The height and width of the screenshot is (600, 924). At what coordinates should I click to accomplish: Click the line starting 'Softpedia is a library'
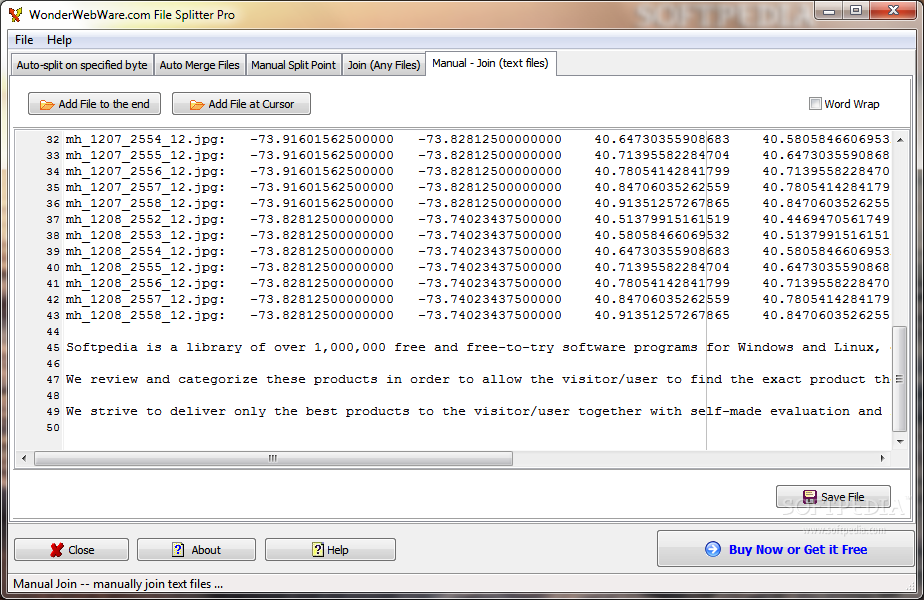477,347
